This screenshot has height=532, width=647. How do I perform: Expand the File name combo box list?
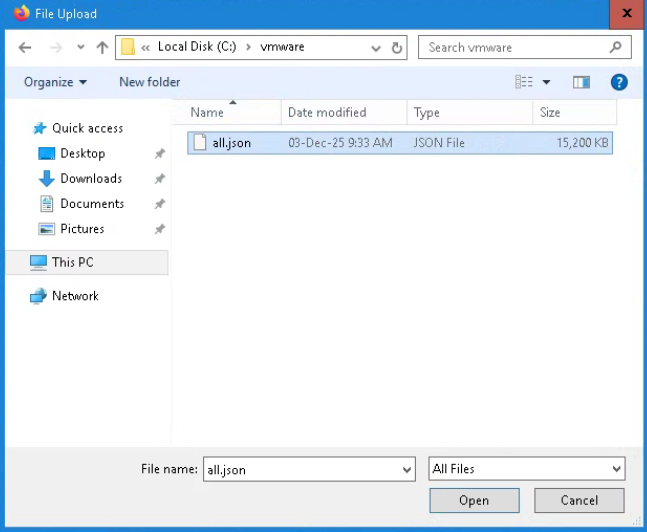[x=406, y=469]
